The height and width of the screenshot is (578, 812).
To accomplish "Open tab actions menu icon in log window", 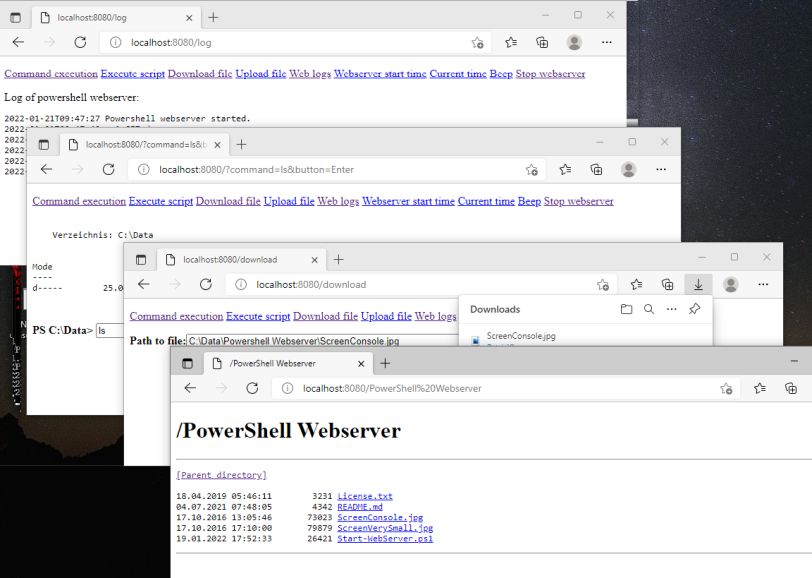I will (16, 18).
